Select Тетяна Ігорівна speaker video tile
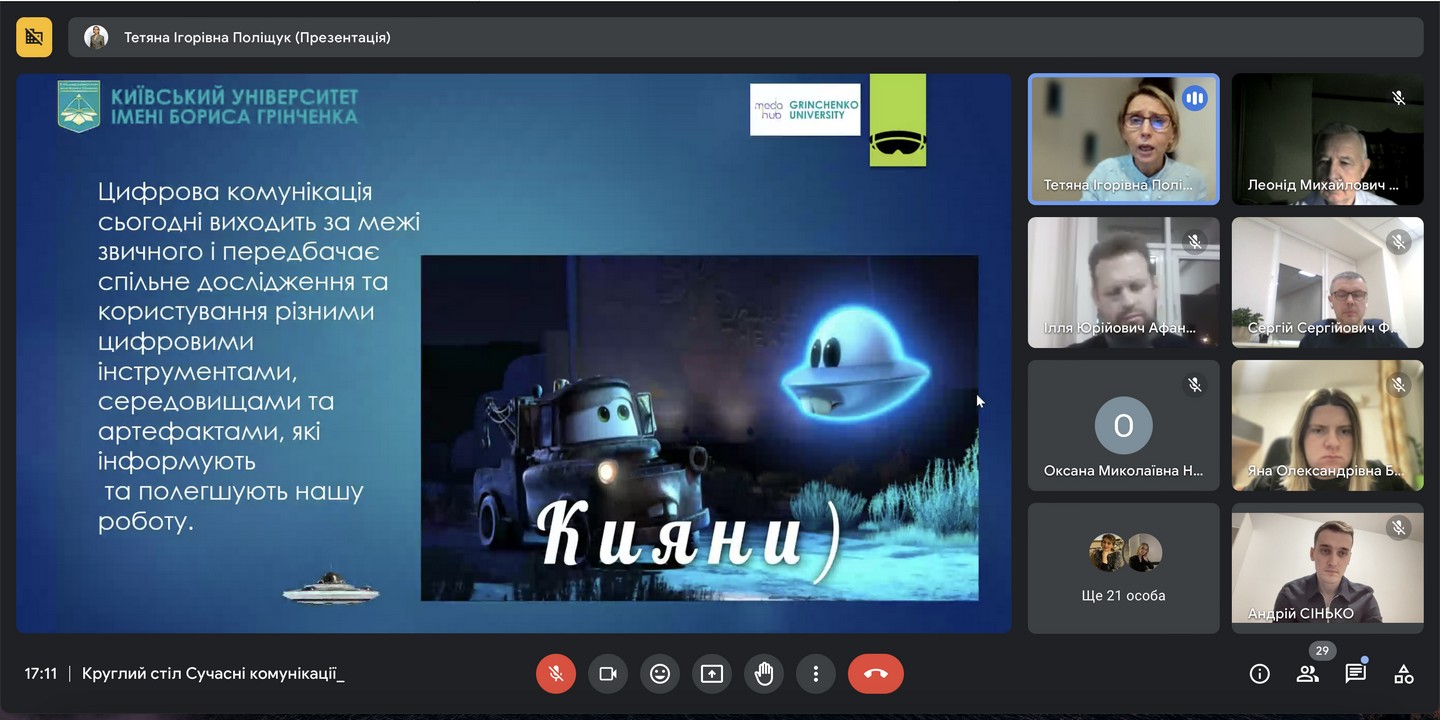Screen dimensions: 1440x720 [x=1123, y=139]
